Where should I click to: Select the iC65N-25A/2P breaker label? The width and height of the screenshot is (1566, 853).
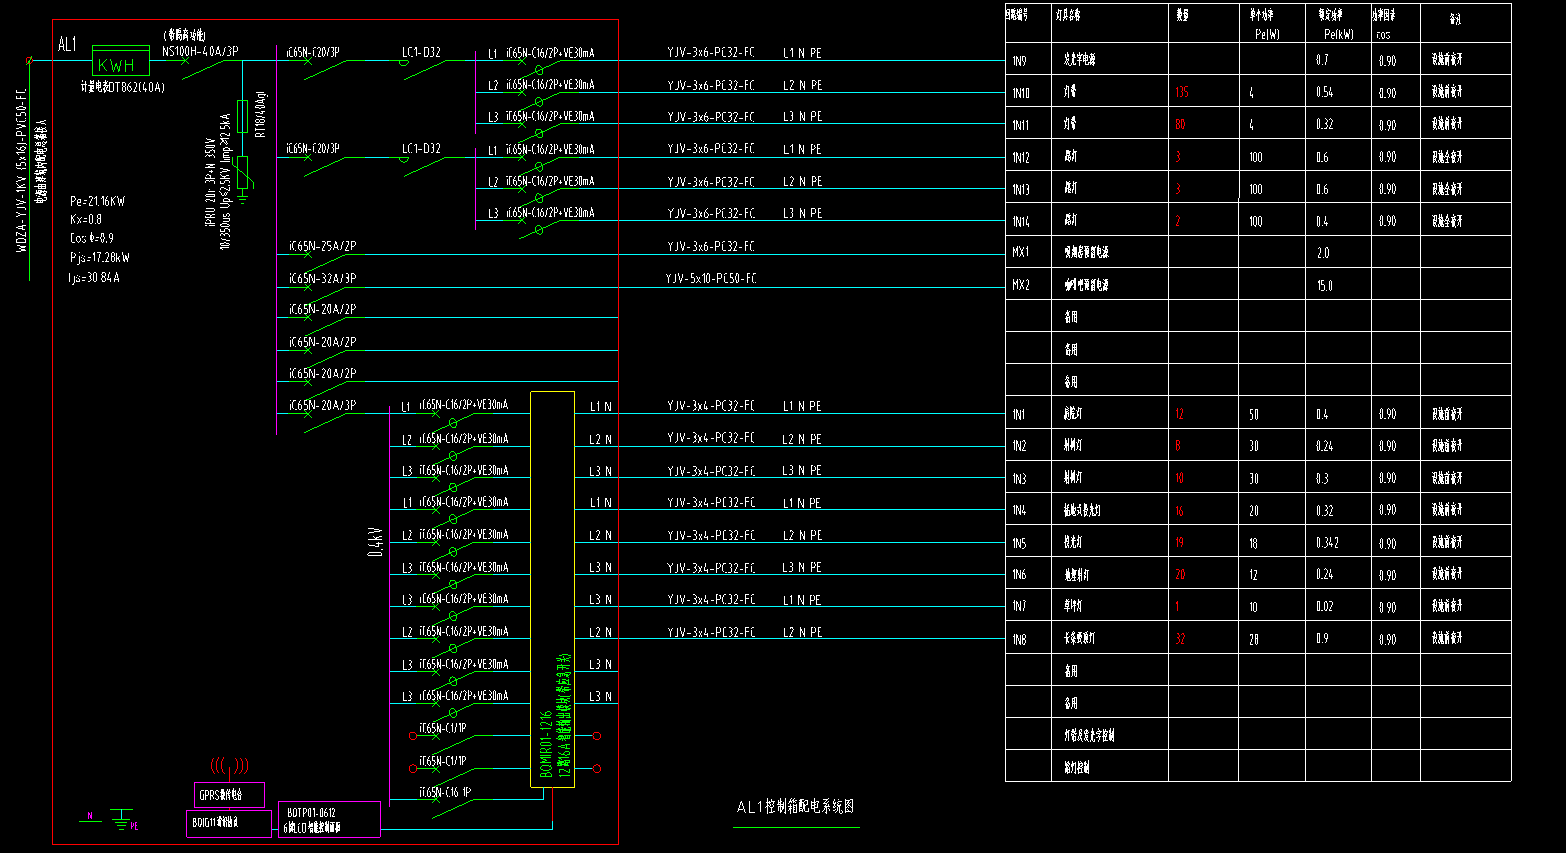coord(322,246)
